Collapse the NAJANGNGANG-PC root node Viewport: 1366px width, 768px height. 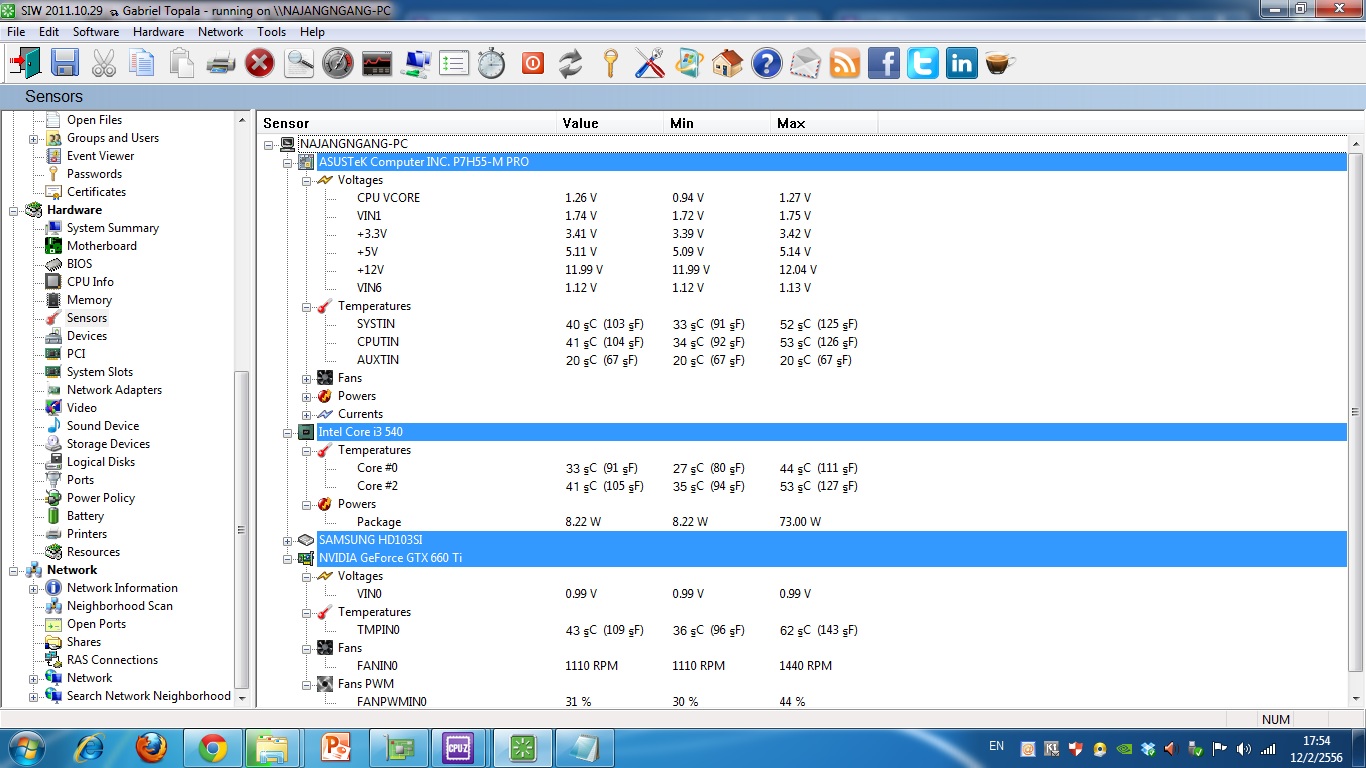click(269, 144)
